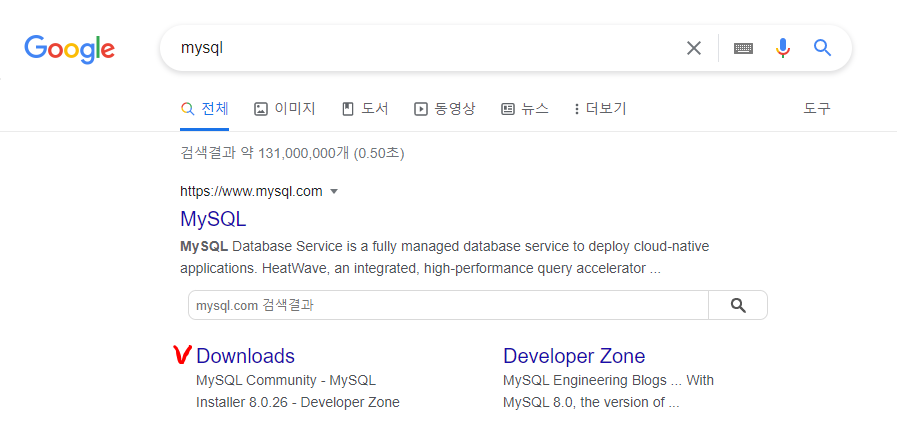Viewport: 897px width, 444px height.
Task: Open the MySQL result title link
Action: (x=213, y=219)
